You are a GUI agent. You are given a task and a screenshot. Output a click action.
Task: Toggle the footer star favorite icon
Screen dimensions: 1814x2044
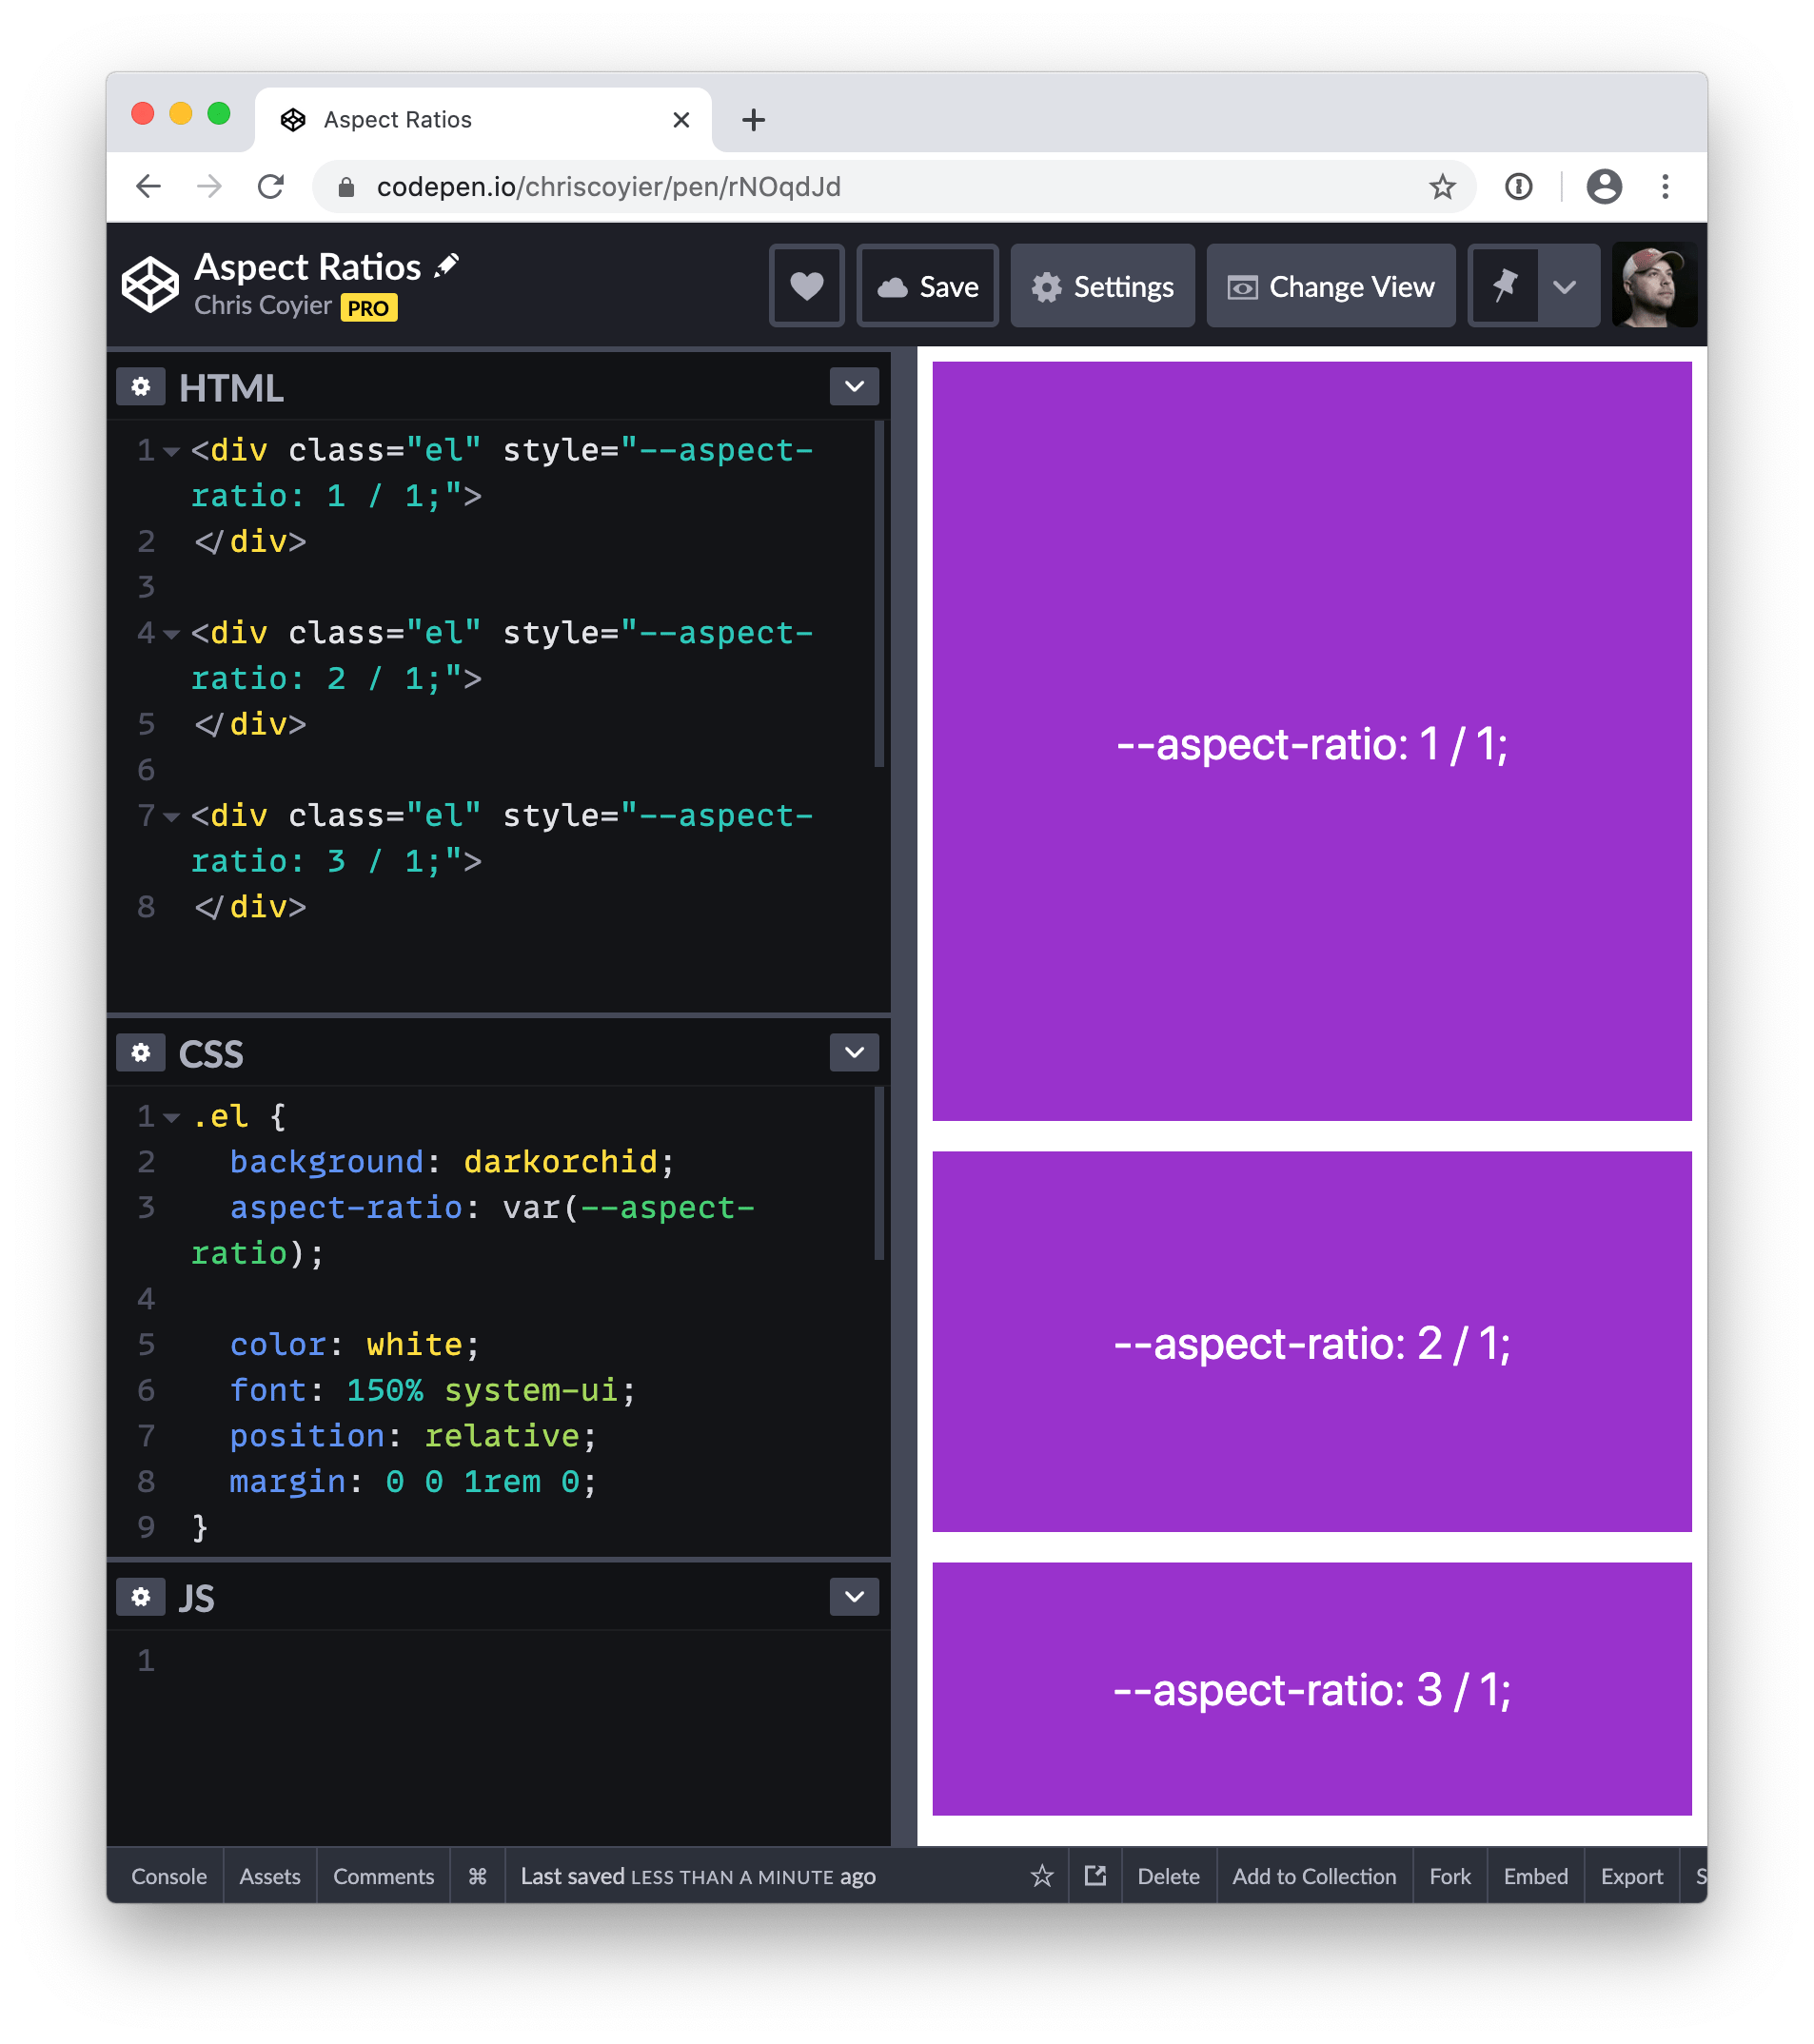(1042, 1876)
